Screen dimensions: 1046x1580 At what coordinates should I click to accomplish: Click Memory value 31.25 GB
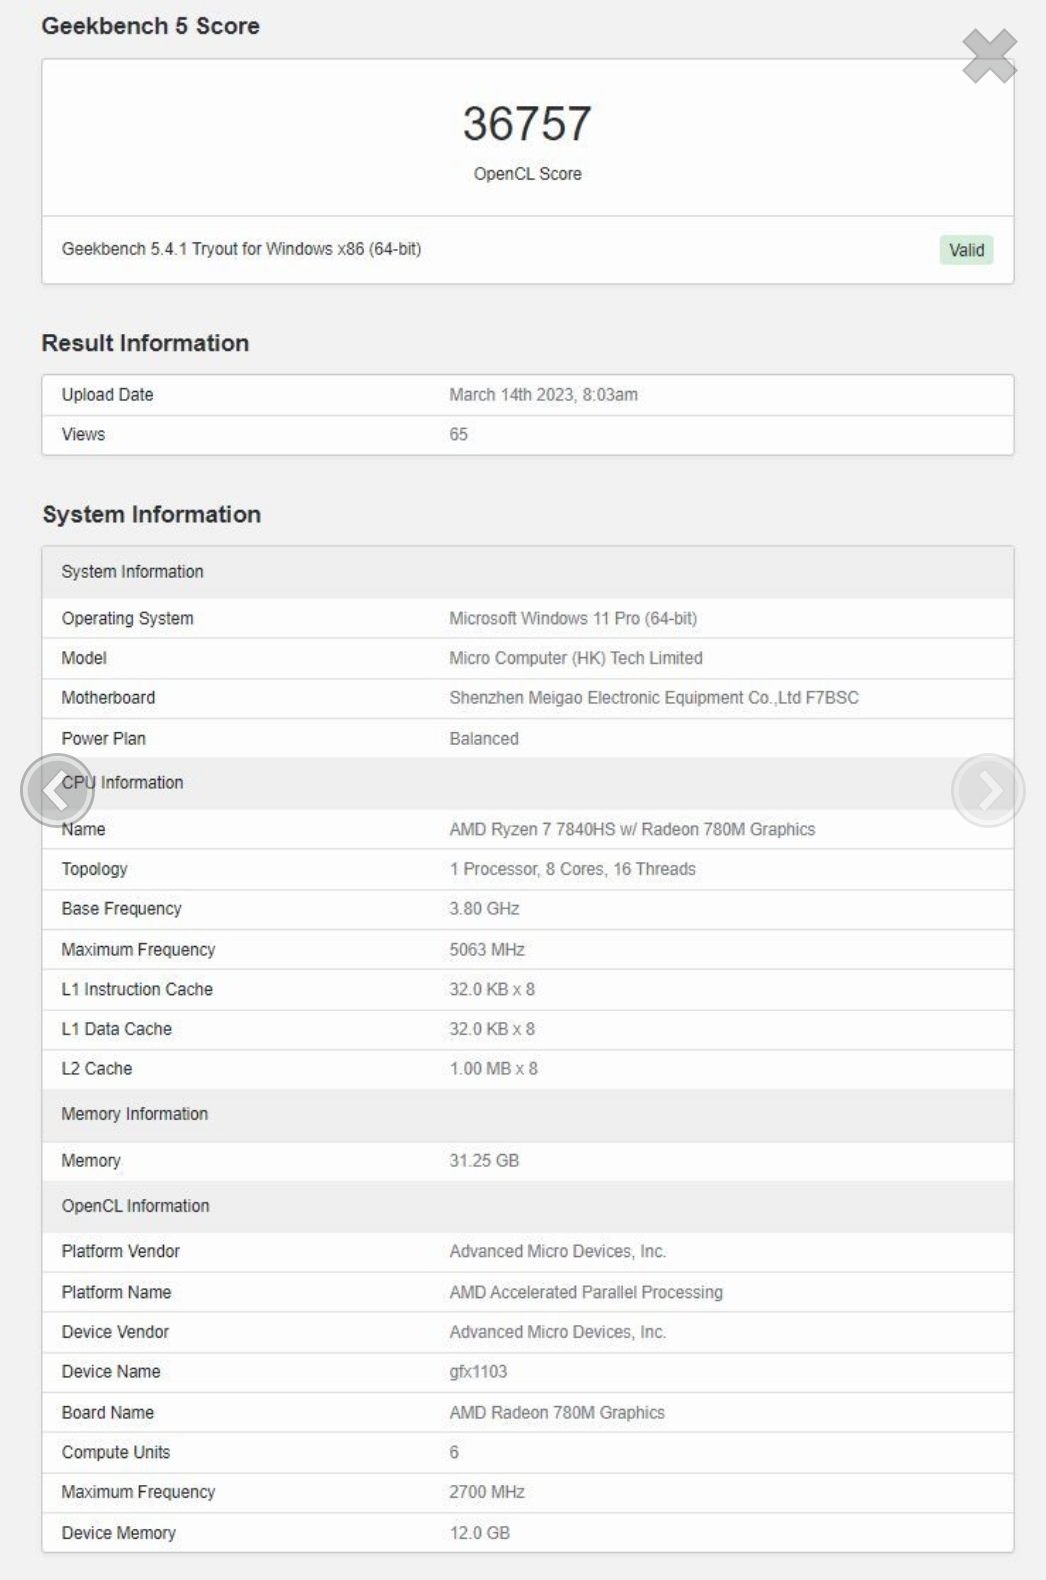pos(484,1161)
